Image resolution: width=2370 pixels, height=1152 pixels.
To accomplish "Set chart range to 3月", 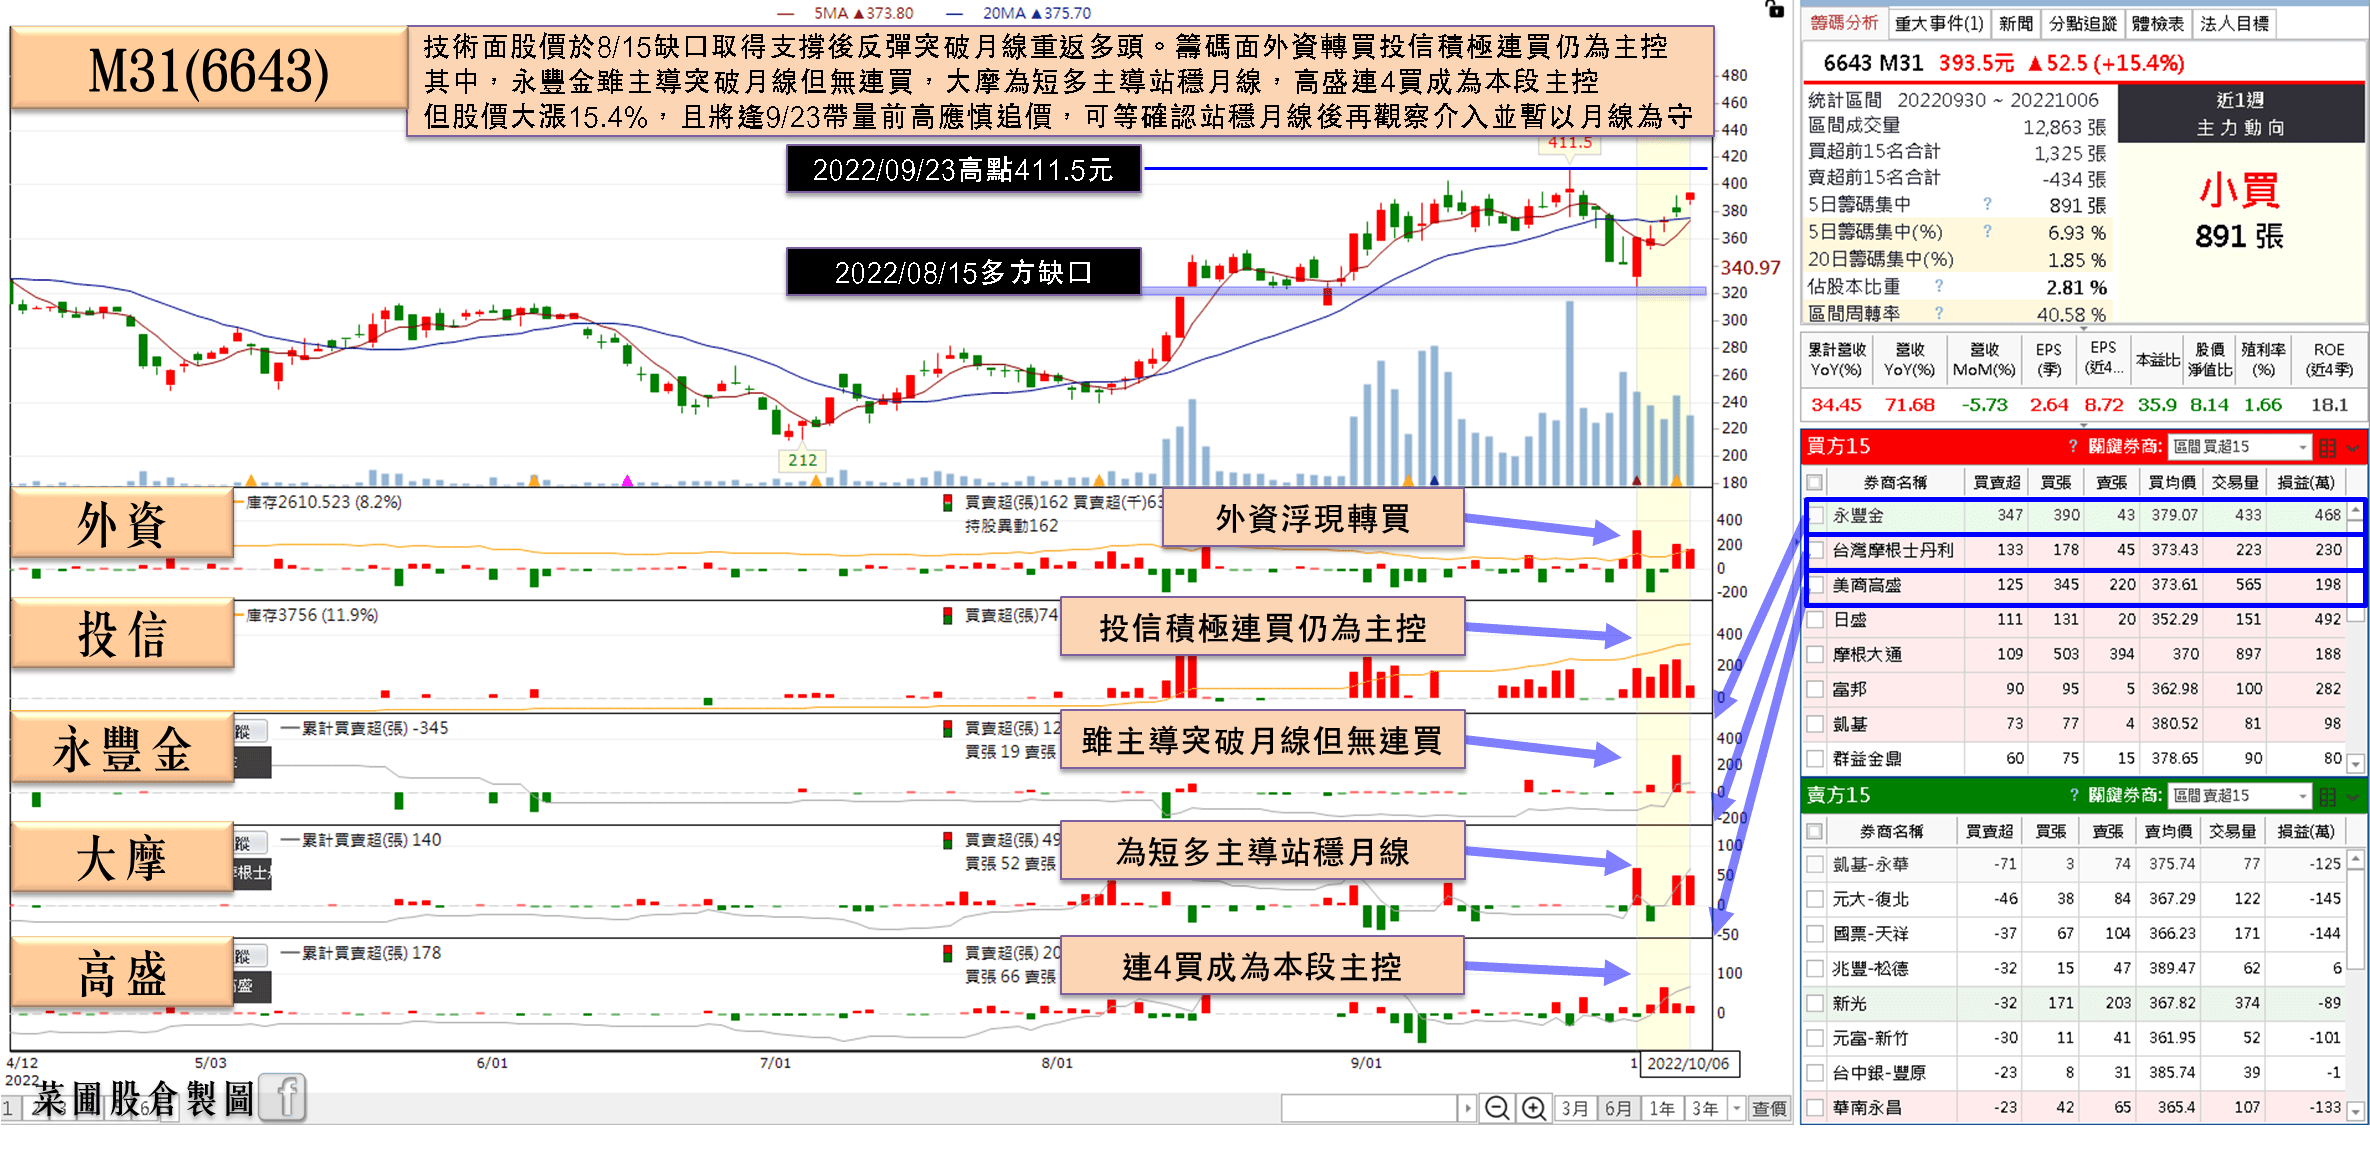I will 1574,1108.
